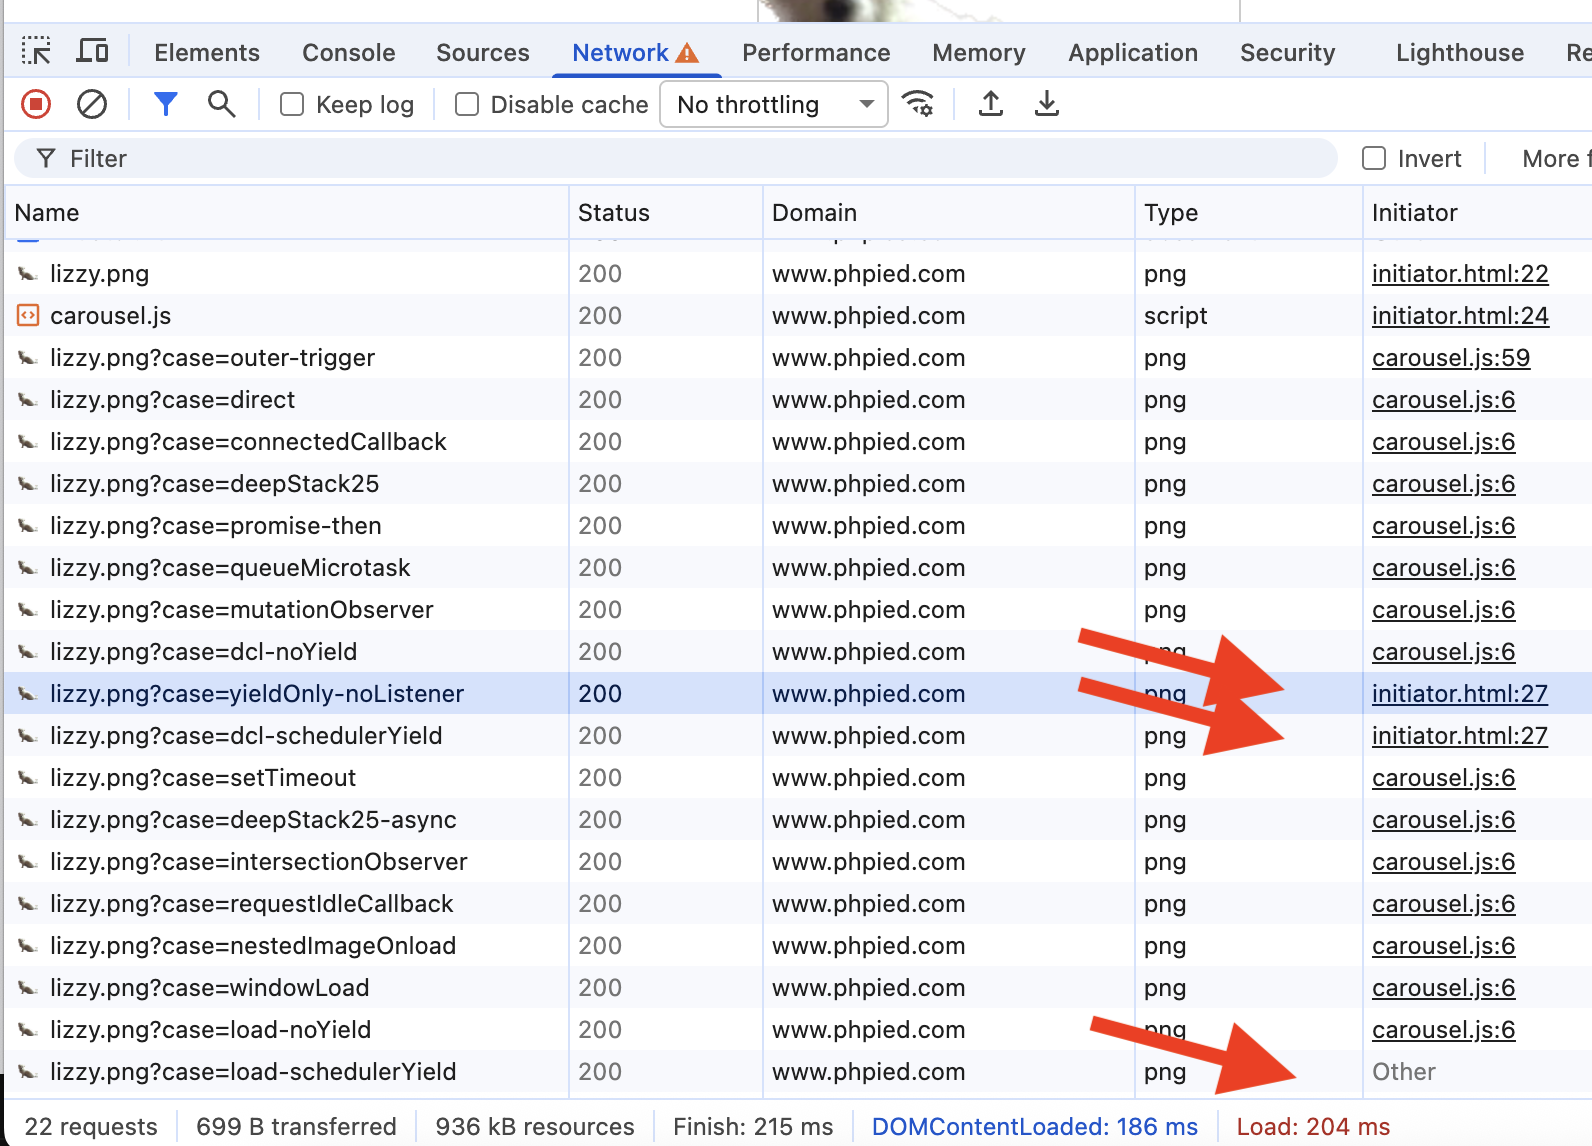Screen dimensions: 1592x1146
Task: Open initiator link for yieldOnly-noListener row
Action: [x=1460, y=694]
